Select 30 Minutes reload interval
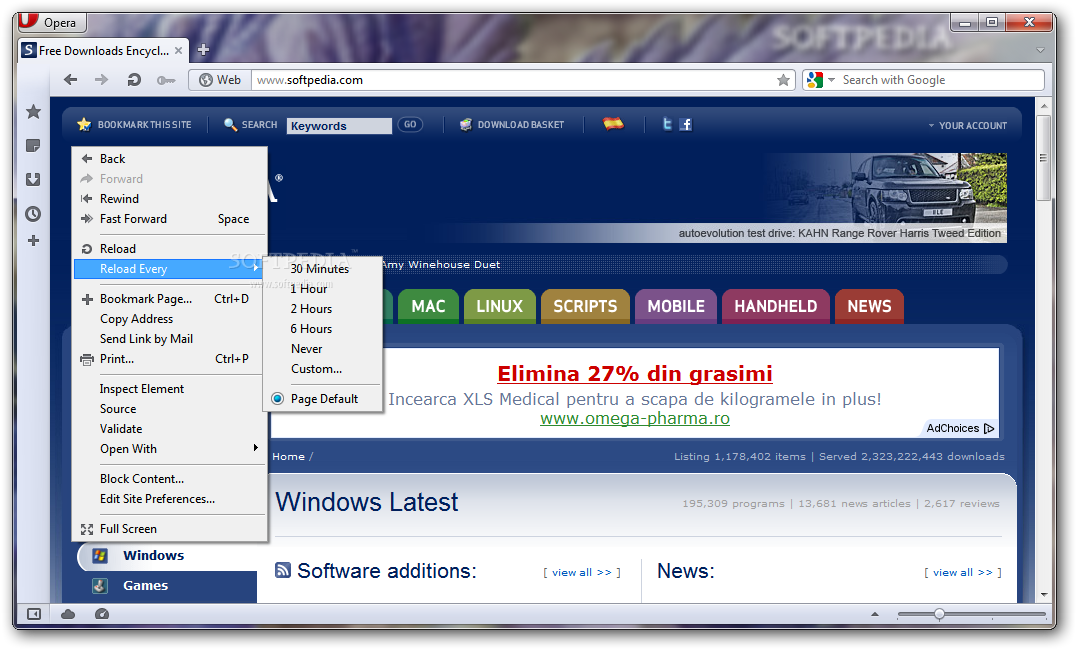 point(323,269)
